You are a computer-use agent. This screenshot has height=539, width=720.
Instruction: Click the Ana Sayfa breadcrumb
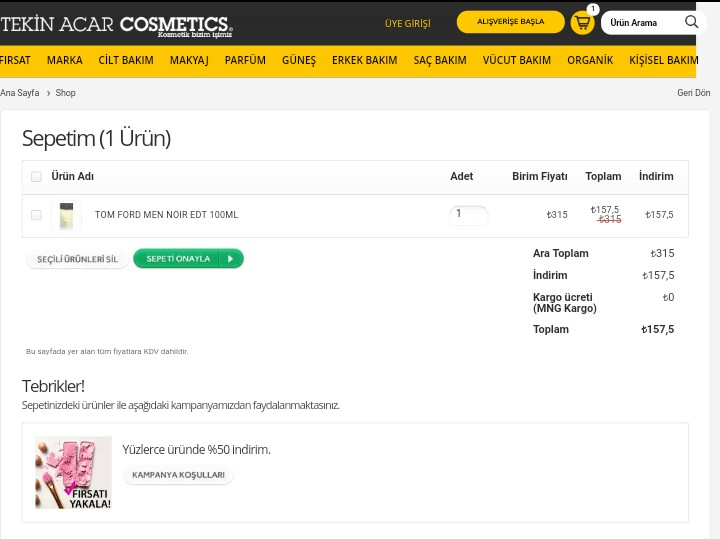click(20, 93)
